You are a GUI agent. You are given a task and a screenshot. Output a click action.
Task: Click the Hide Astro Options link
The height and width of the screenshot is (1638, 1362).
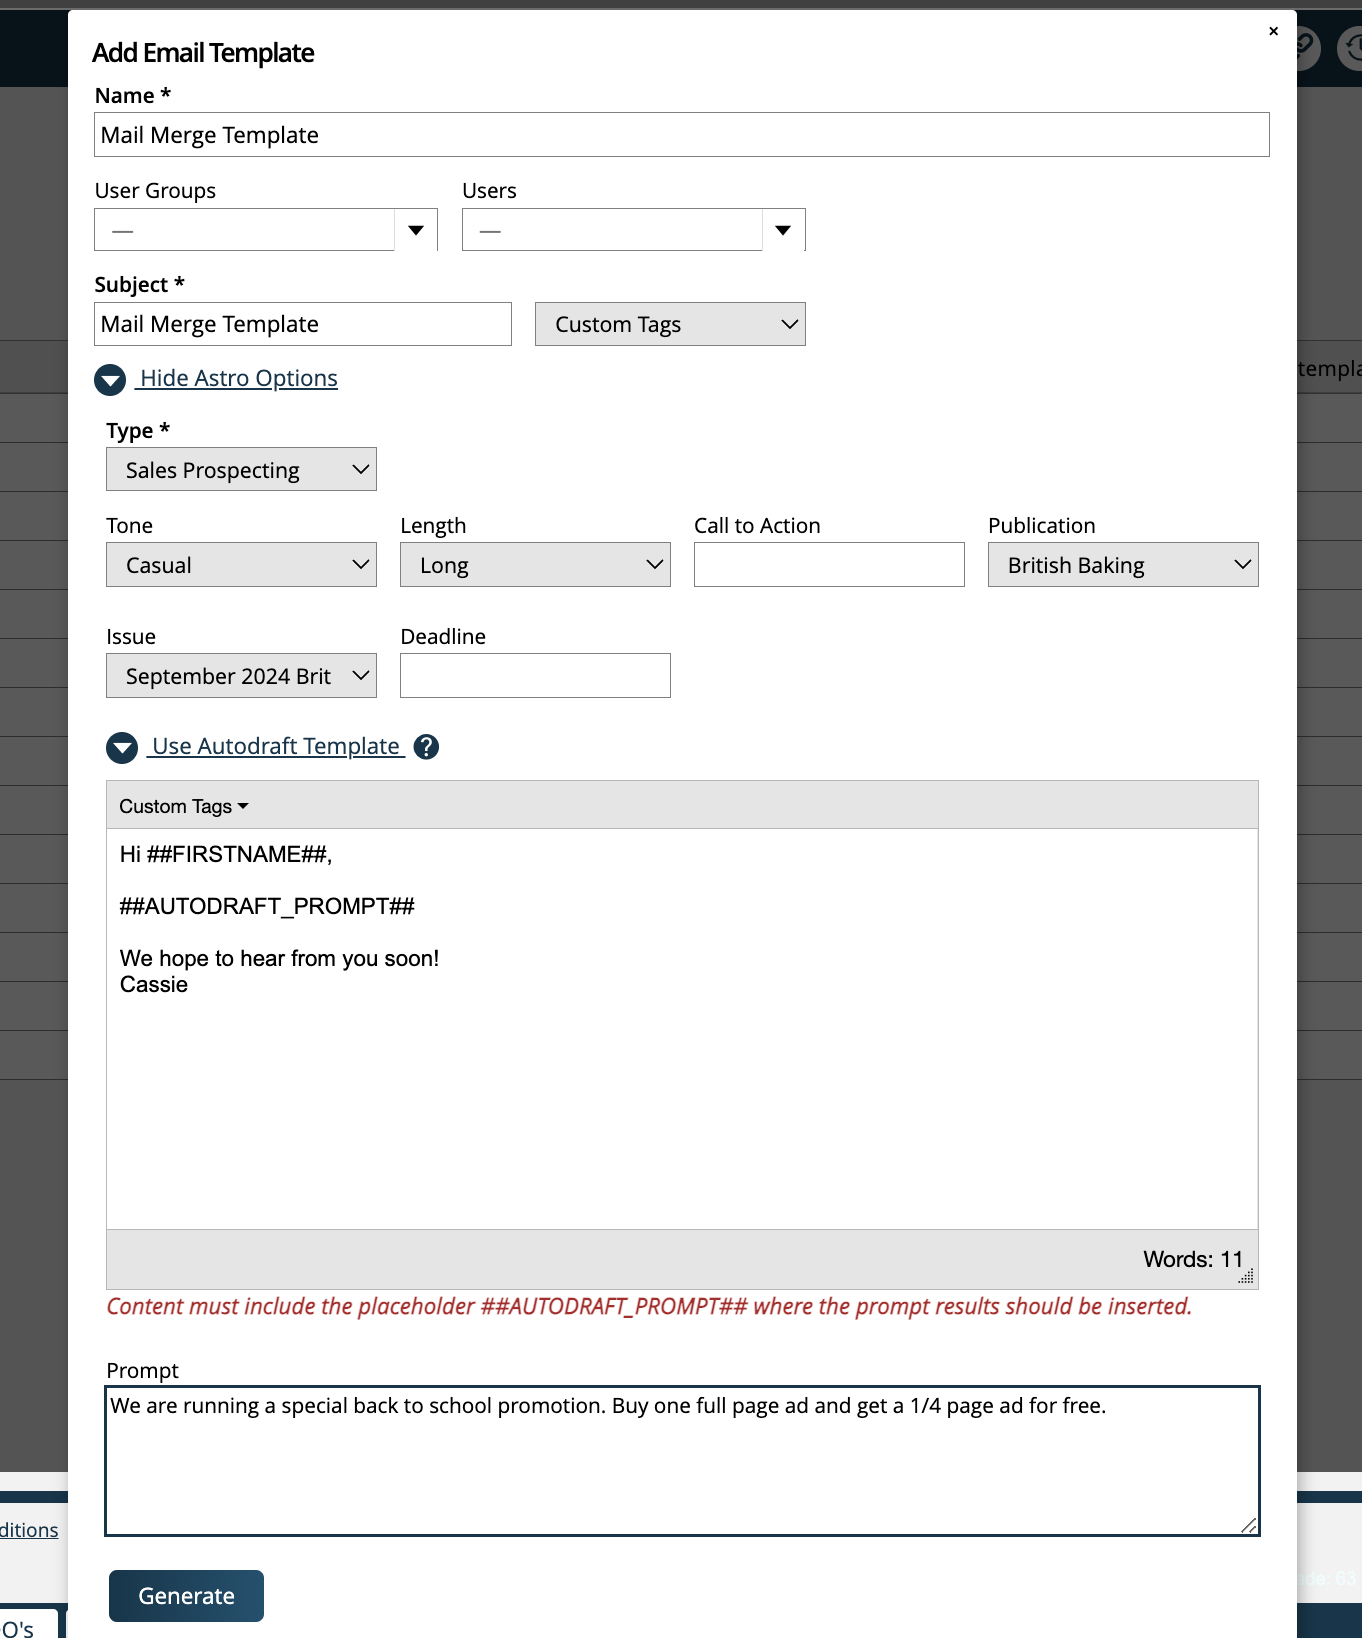click(238, 378)
